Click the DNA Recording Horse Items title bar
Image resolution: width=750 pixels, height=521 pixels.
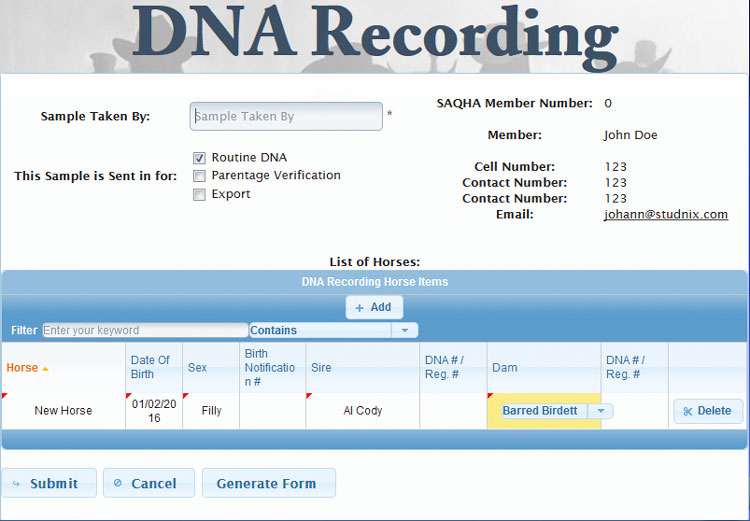375,282
